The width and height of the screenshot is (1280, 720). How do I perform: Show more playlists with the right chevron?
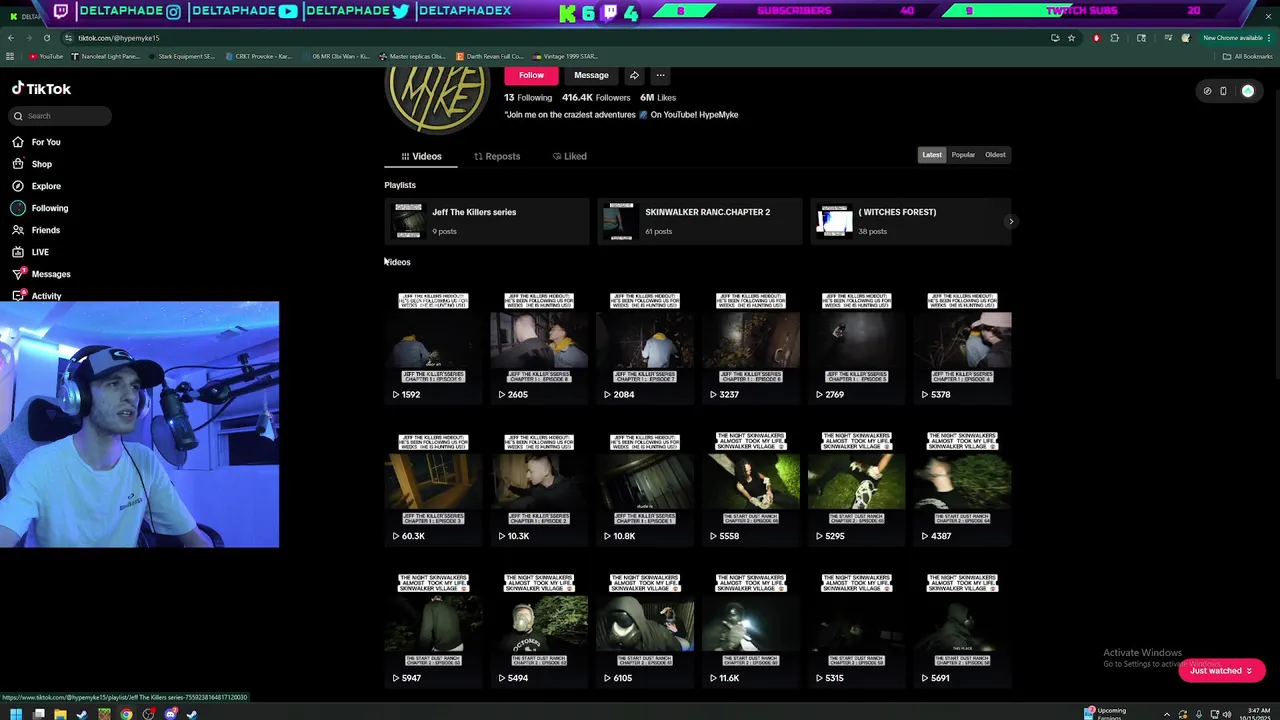(1011, 221)
